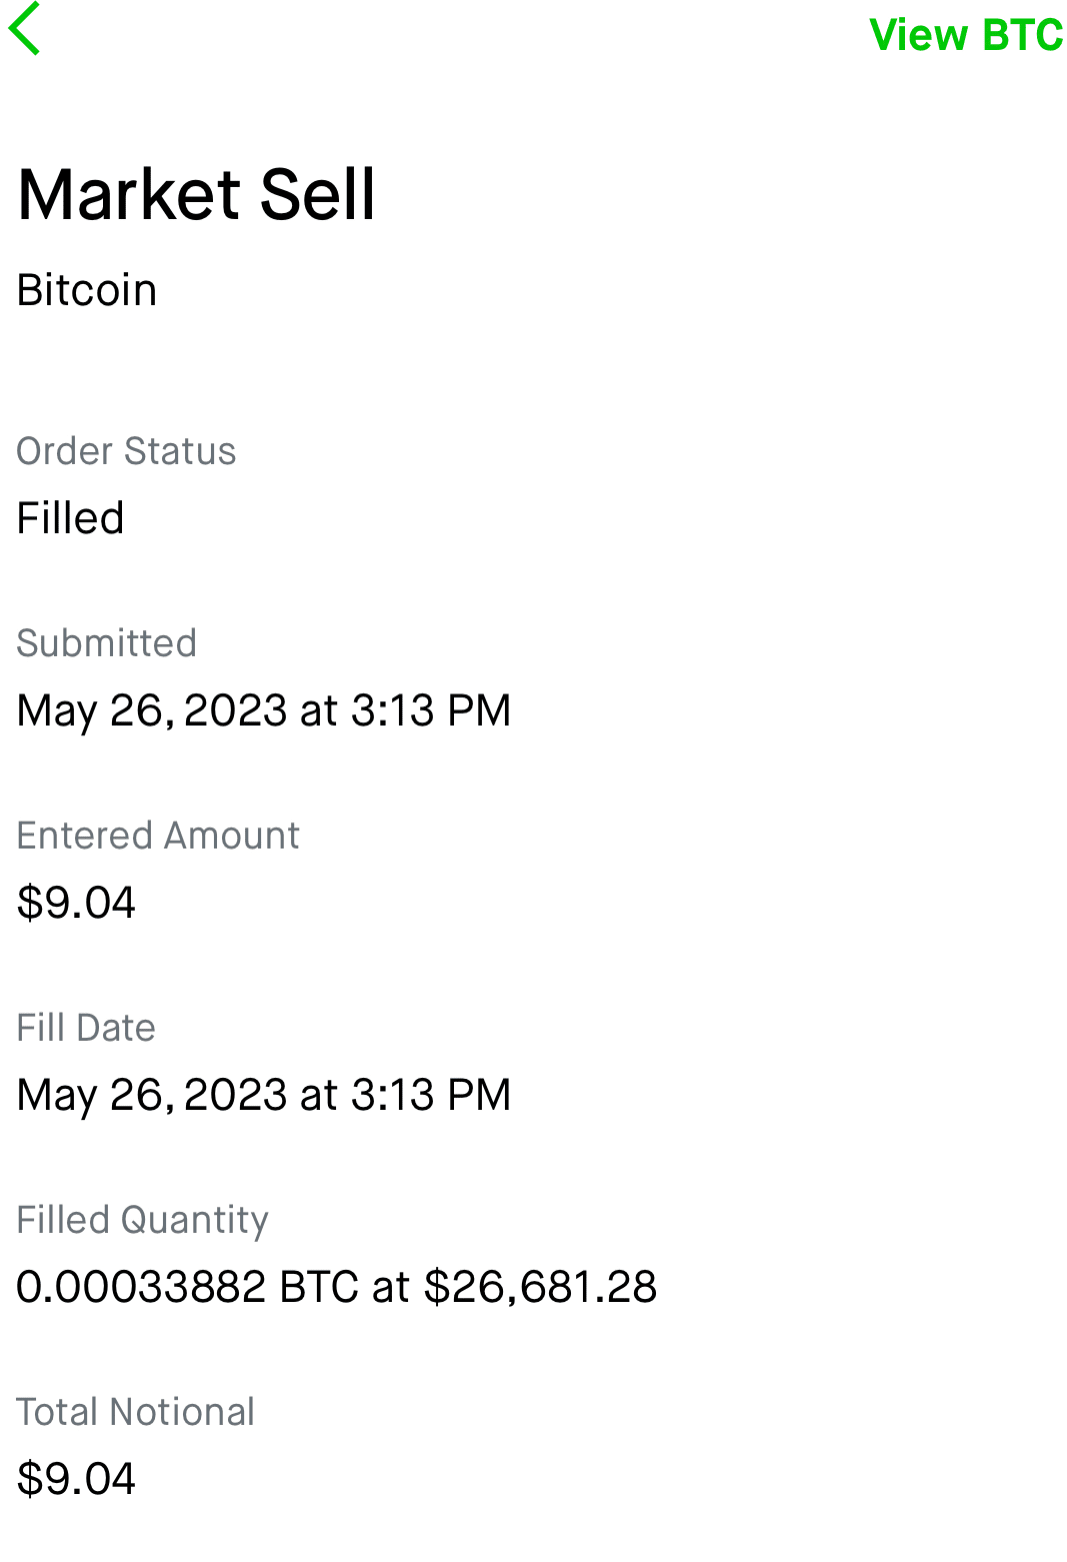Viewport: 1067px width, 1562px height.
Task: Click the 3:13 PM time under Submitted
Action: (431, 711)
